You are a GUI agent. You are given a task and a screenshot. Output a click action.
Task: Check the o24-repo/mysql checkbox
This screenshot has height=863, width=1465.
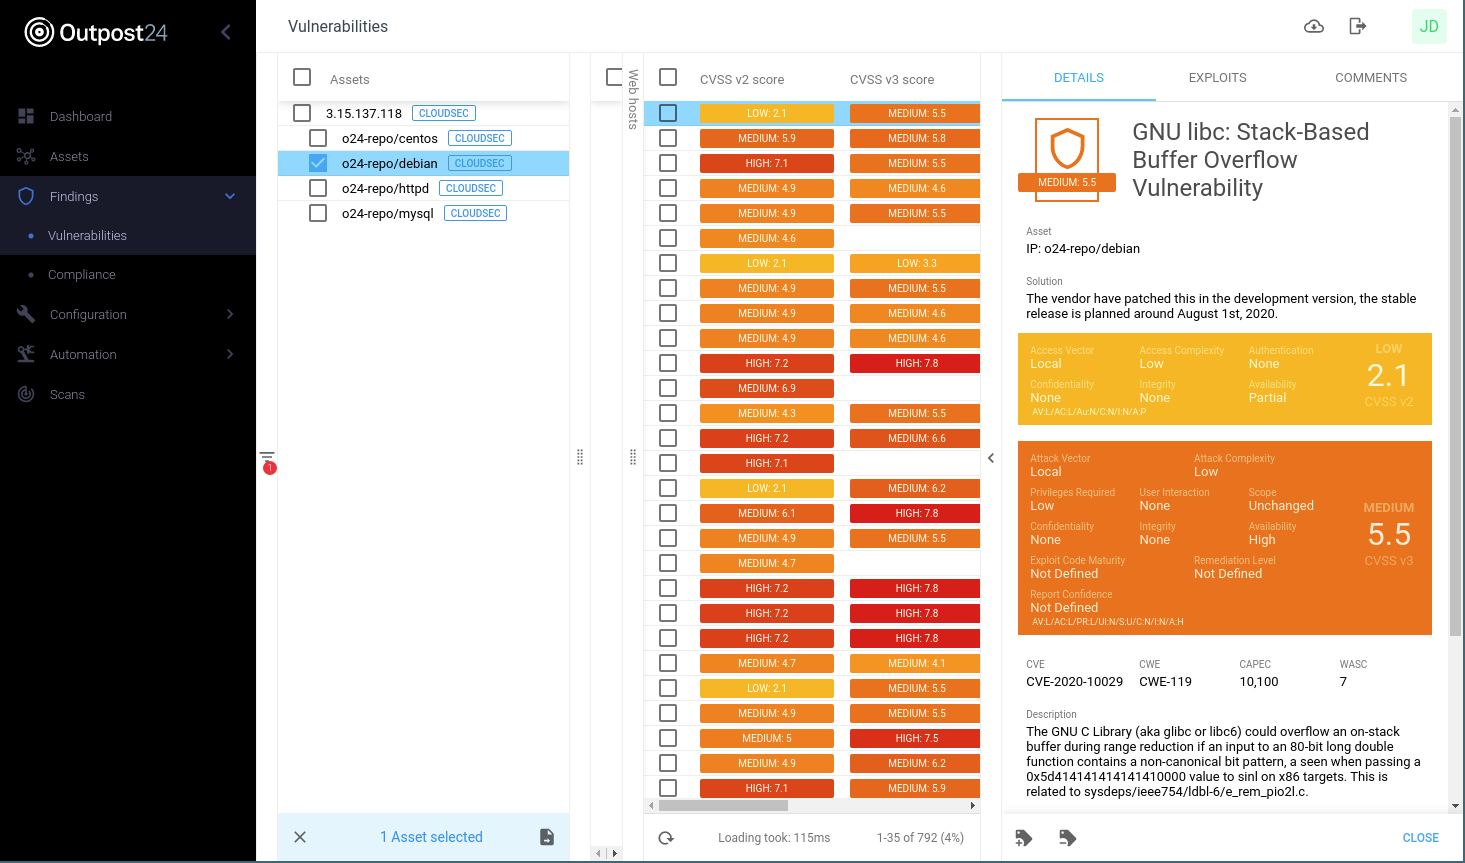(x=318, y=213)
